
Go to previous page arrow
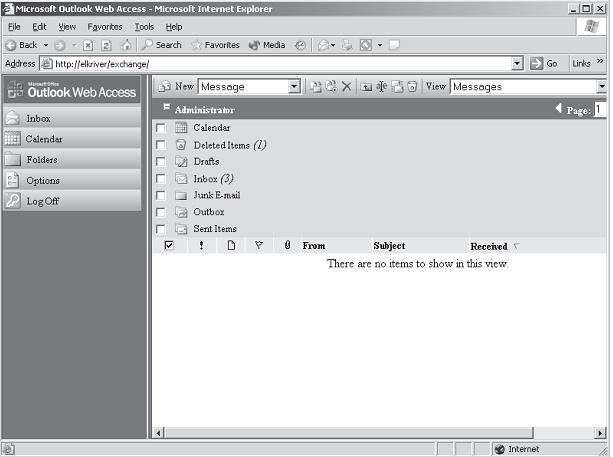(x=558, y=108)
